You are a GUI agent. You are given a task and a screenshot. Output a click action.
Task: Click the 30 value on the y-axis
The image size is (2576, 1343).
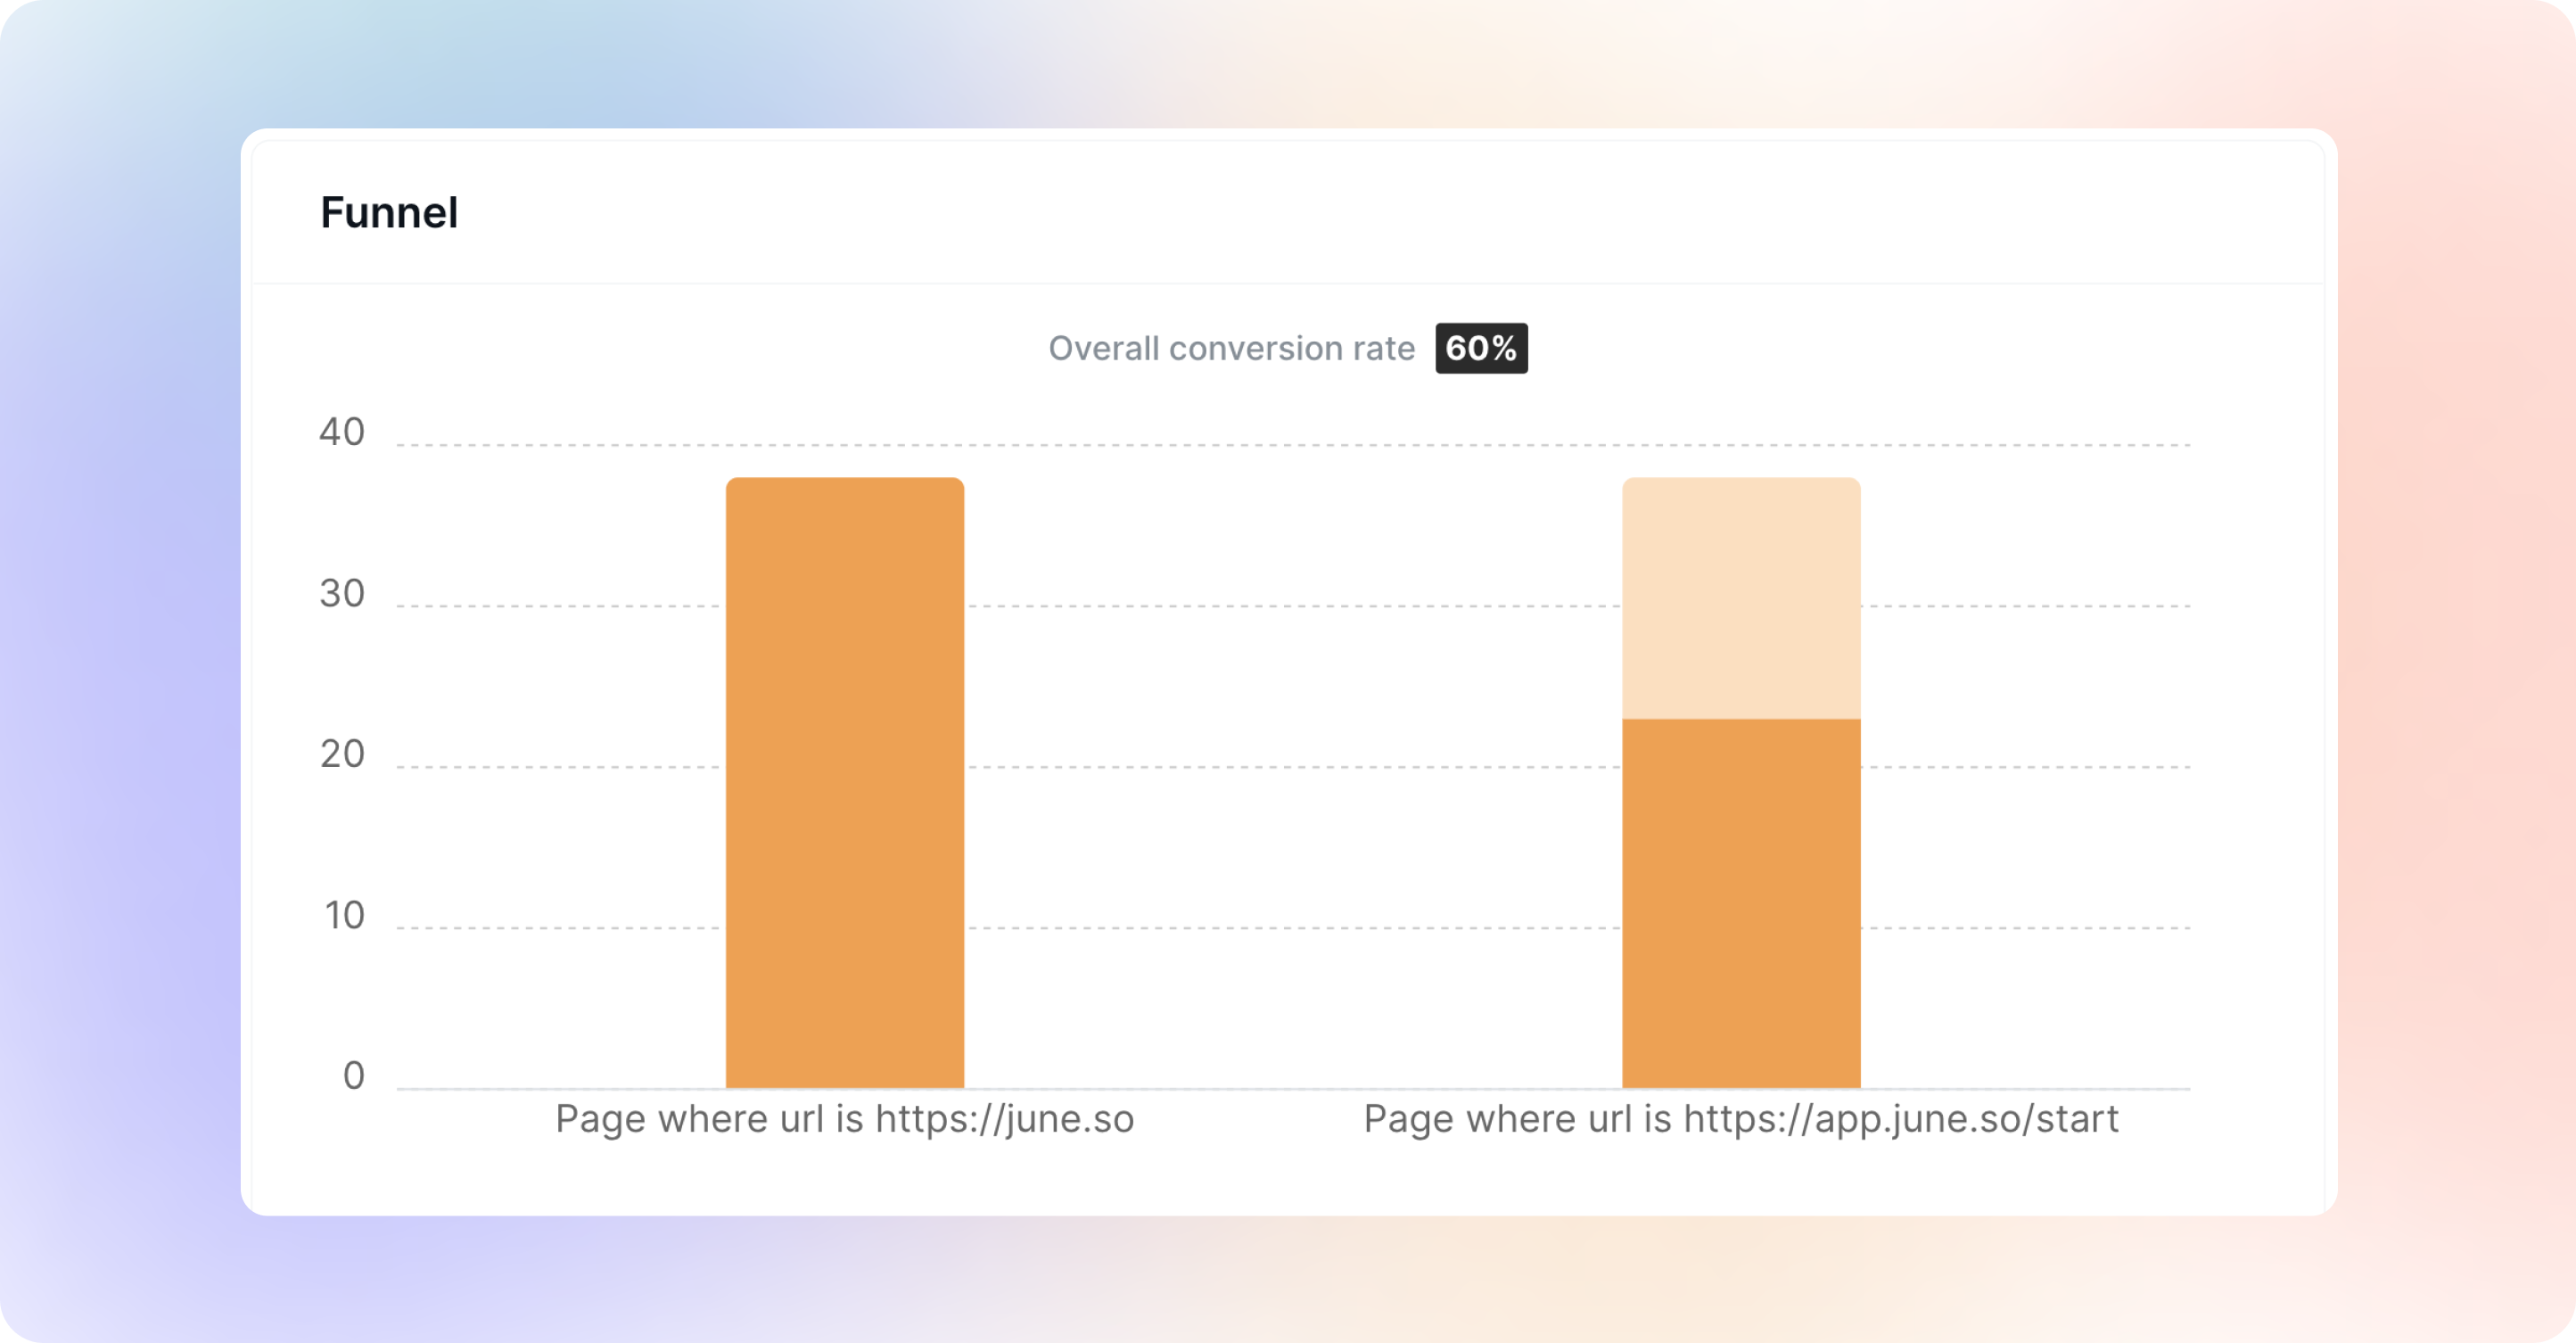(x=342, y=594)
